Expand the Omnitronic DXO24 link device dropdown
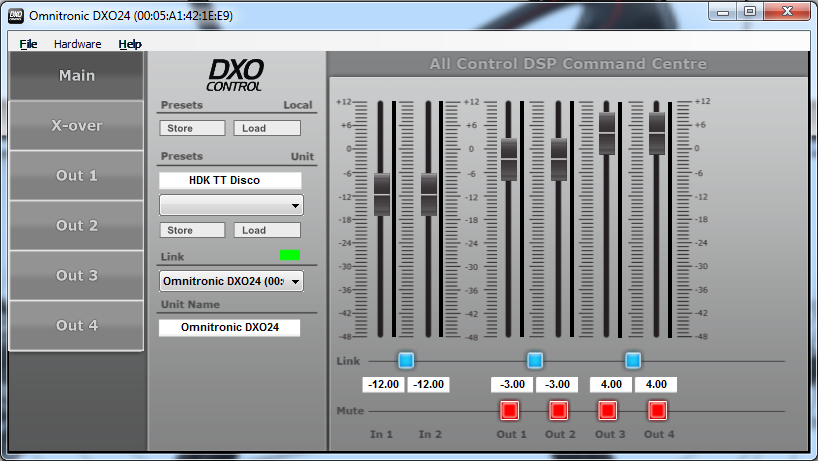The width and height of the screenshot is (819, 461). (231, 281)
